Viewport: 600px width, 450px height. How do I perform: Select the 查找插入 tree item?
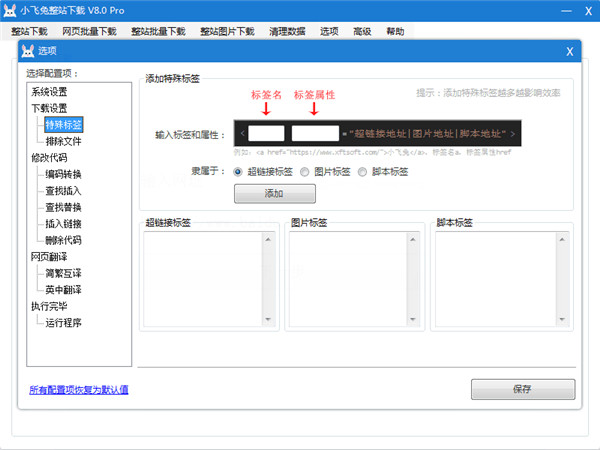tap(64, 191)
